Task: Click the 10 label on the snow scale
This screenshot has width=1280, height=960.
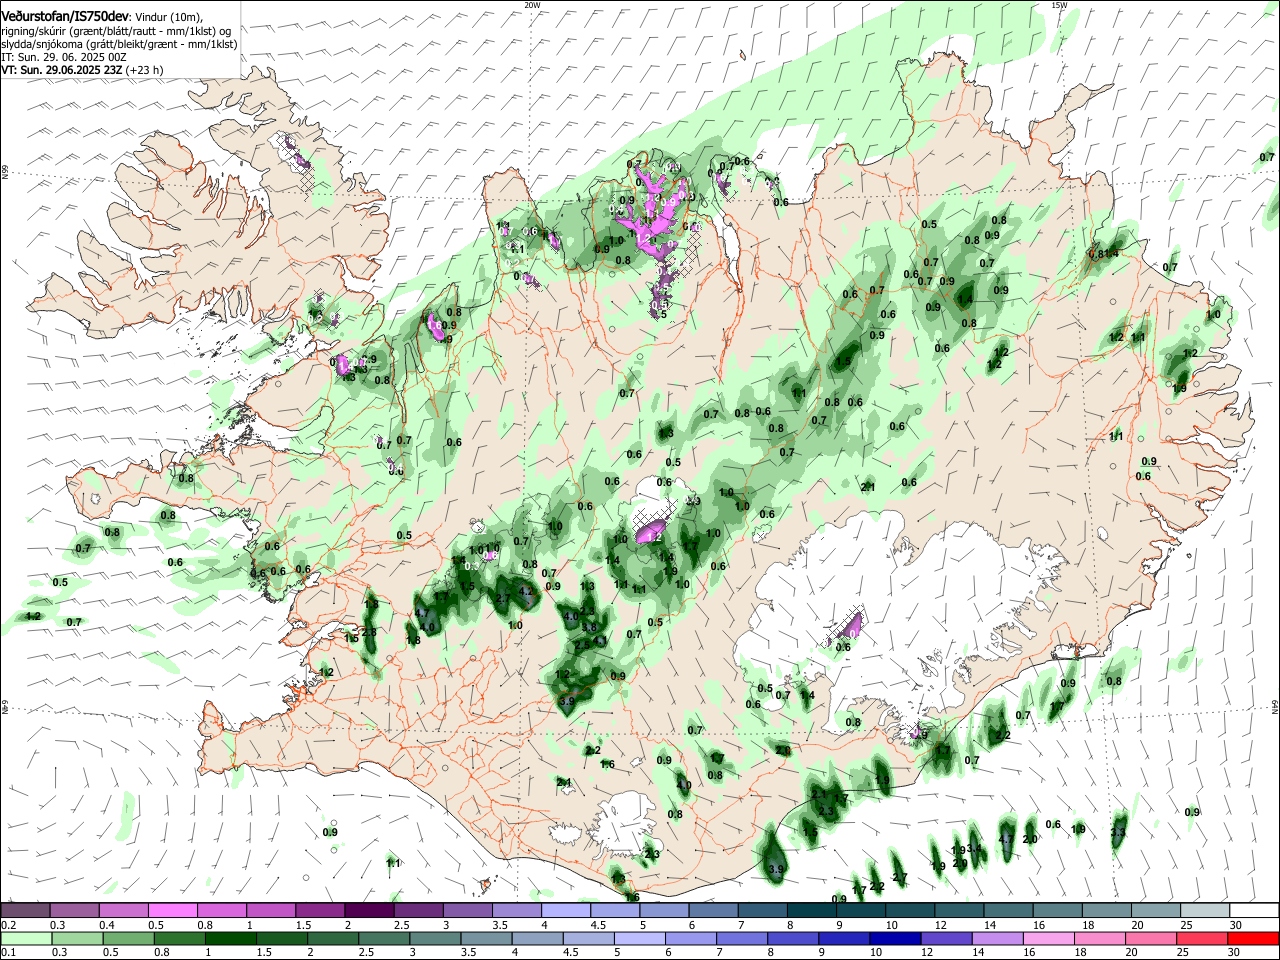Action: tap(892, 925)
